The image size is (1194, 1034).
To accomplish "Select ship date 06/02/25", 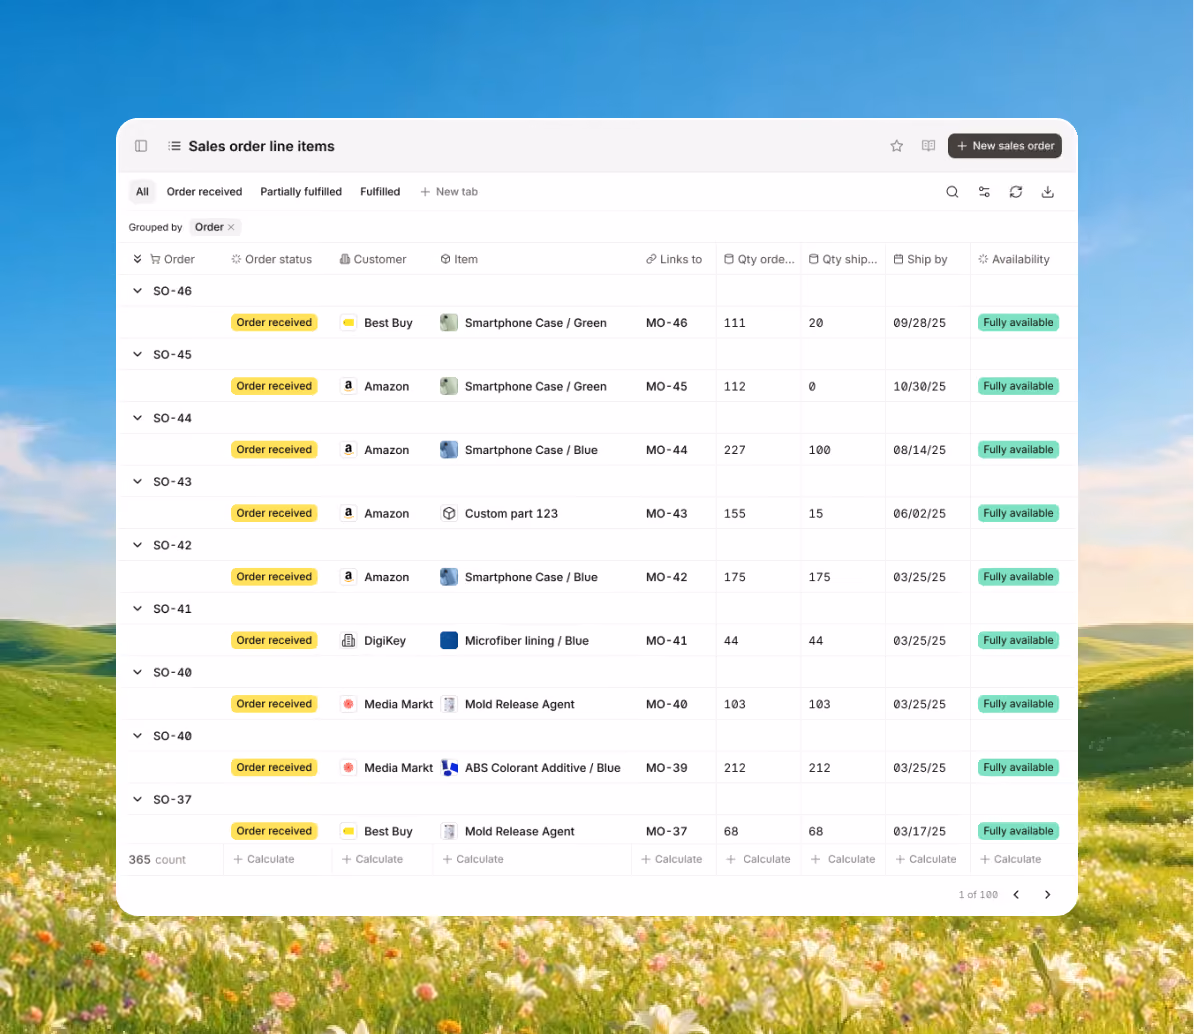I will point(919,513).
